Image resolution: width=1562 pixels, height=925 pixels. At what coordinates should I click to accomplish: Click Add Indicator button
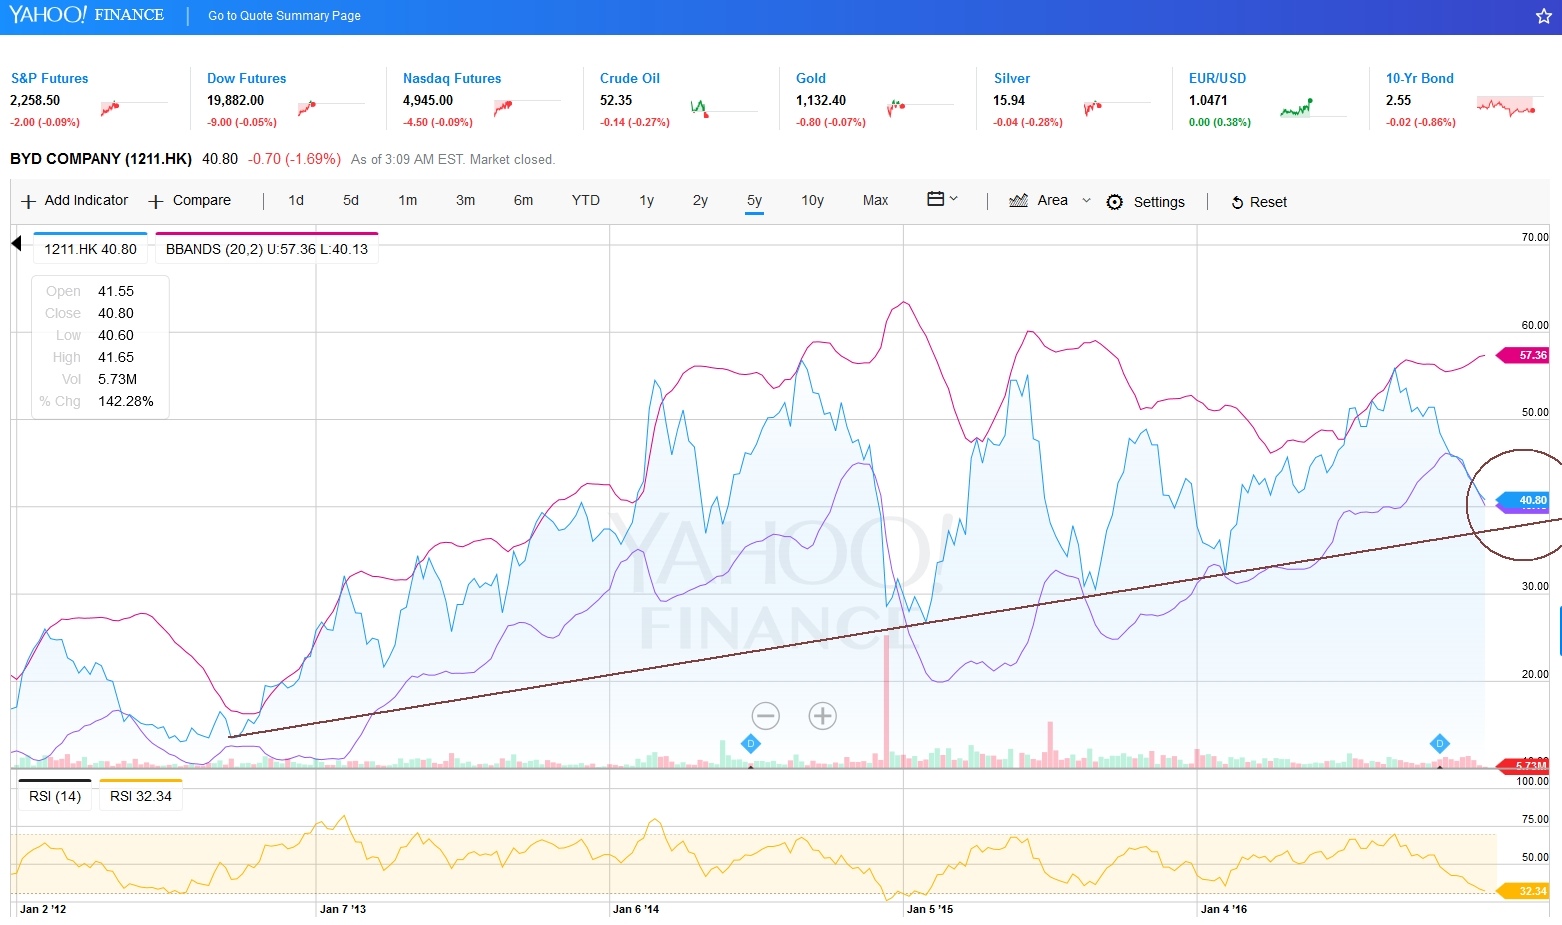click(x=75, y=200)
